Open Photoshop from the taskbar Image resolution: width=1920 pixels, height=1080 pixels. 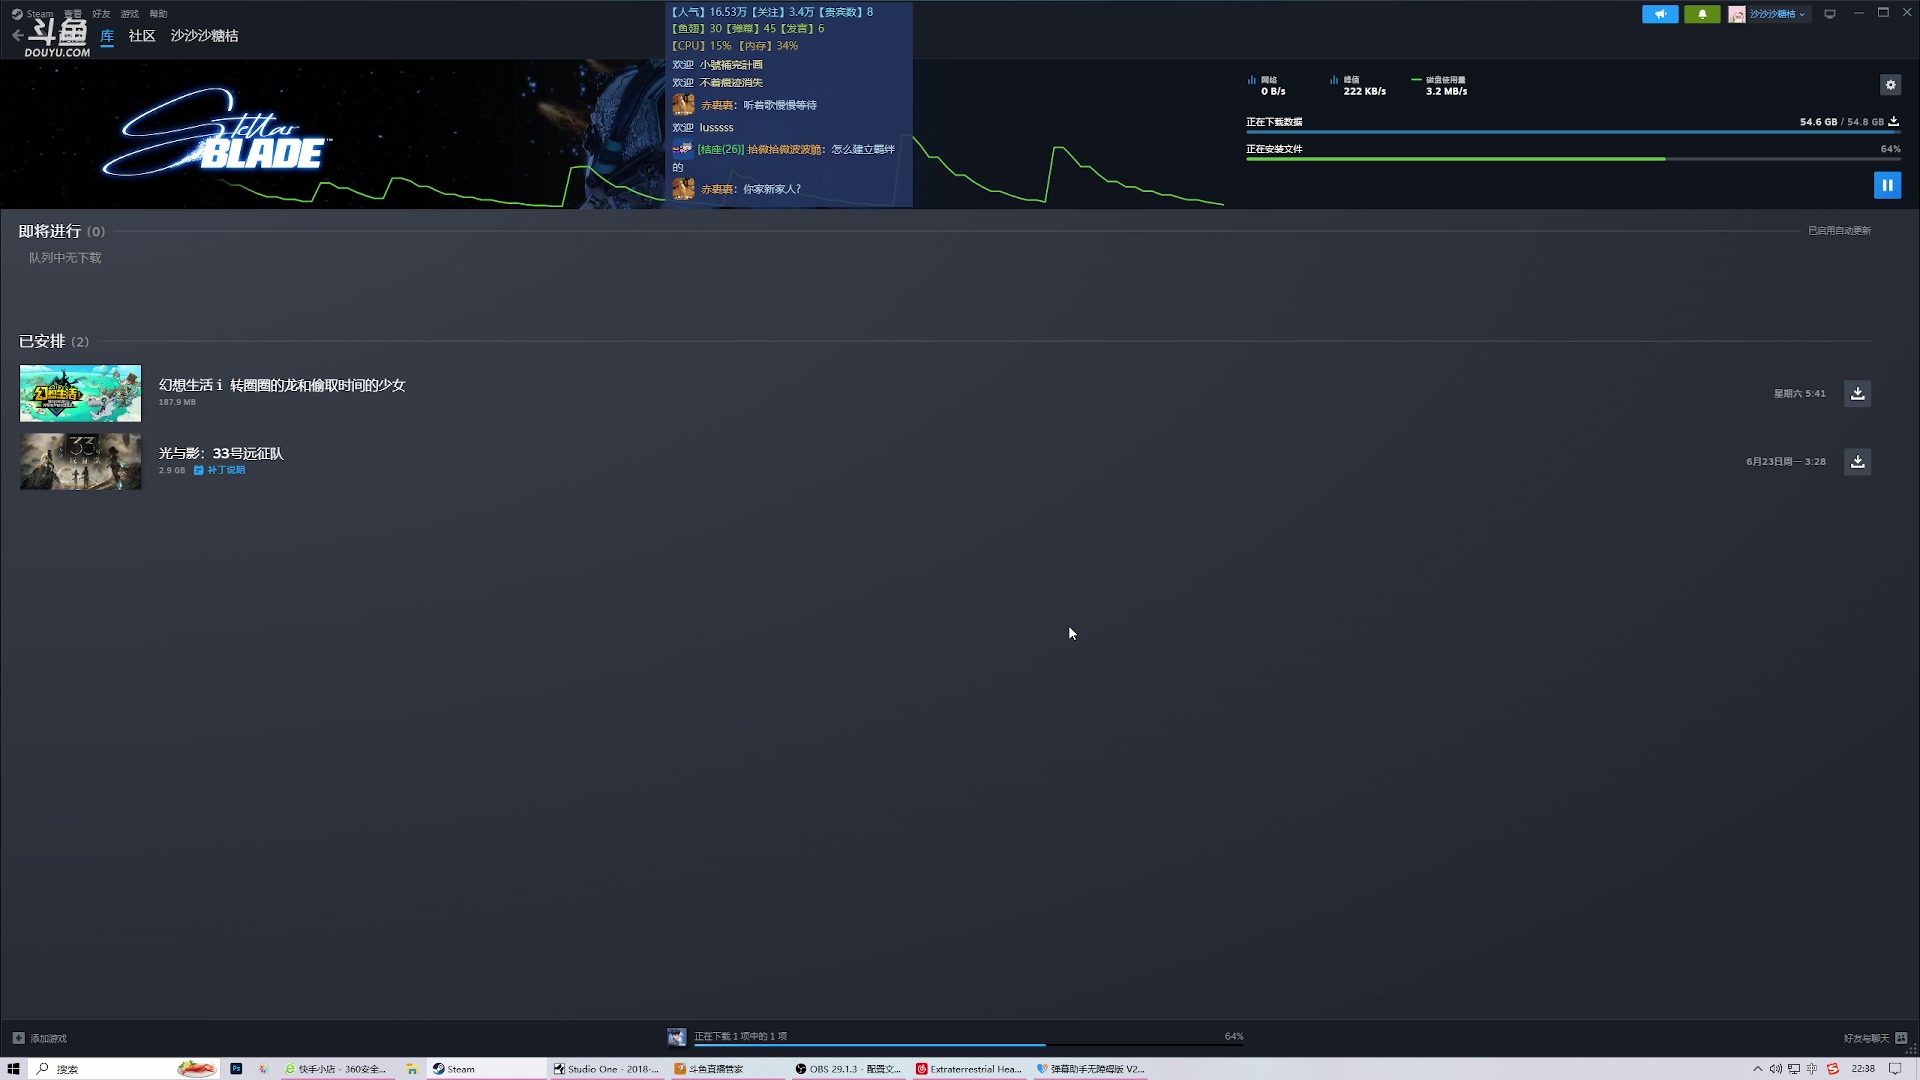(x=236, y=1069)
